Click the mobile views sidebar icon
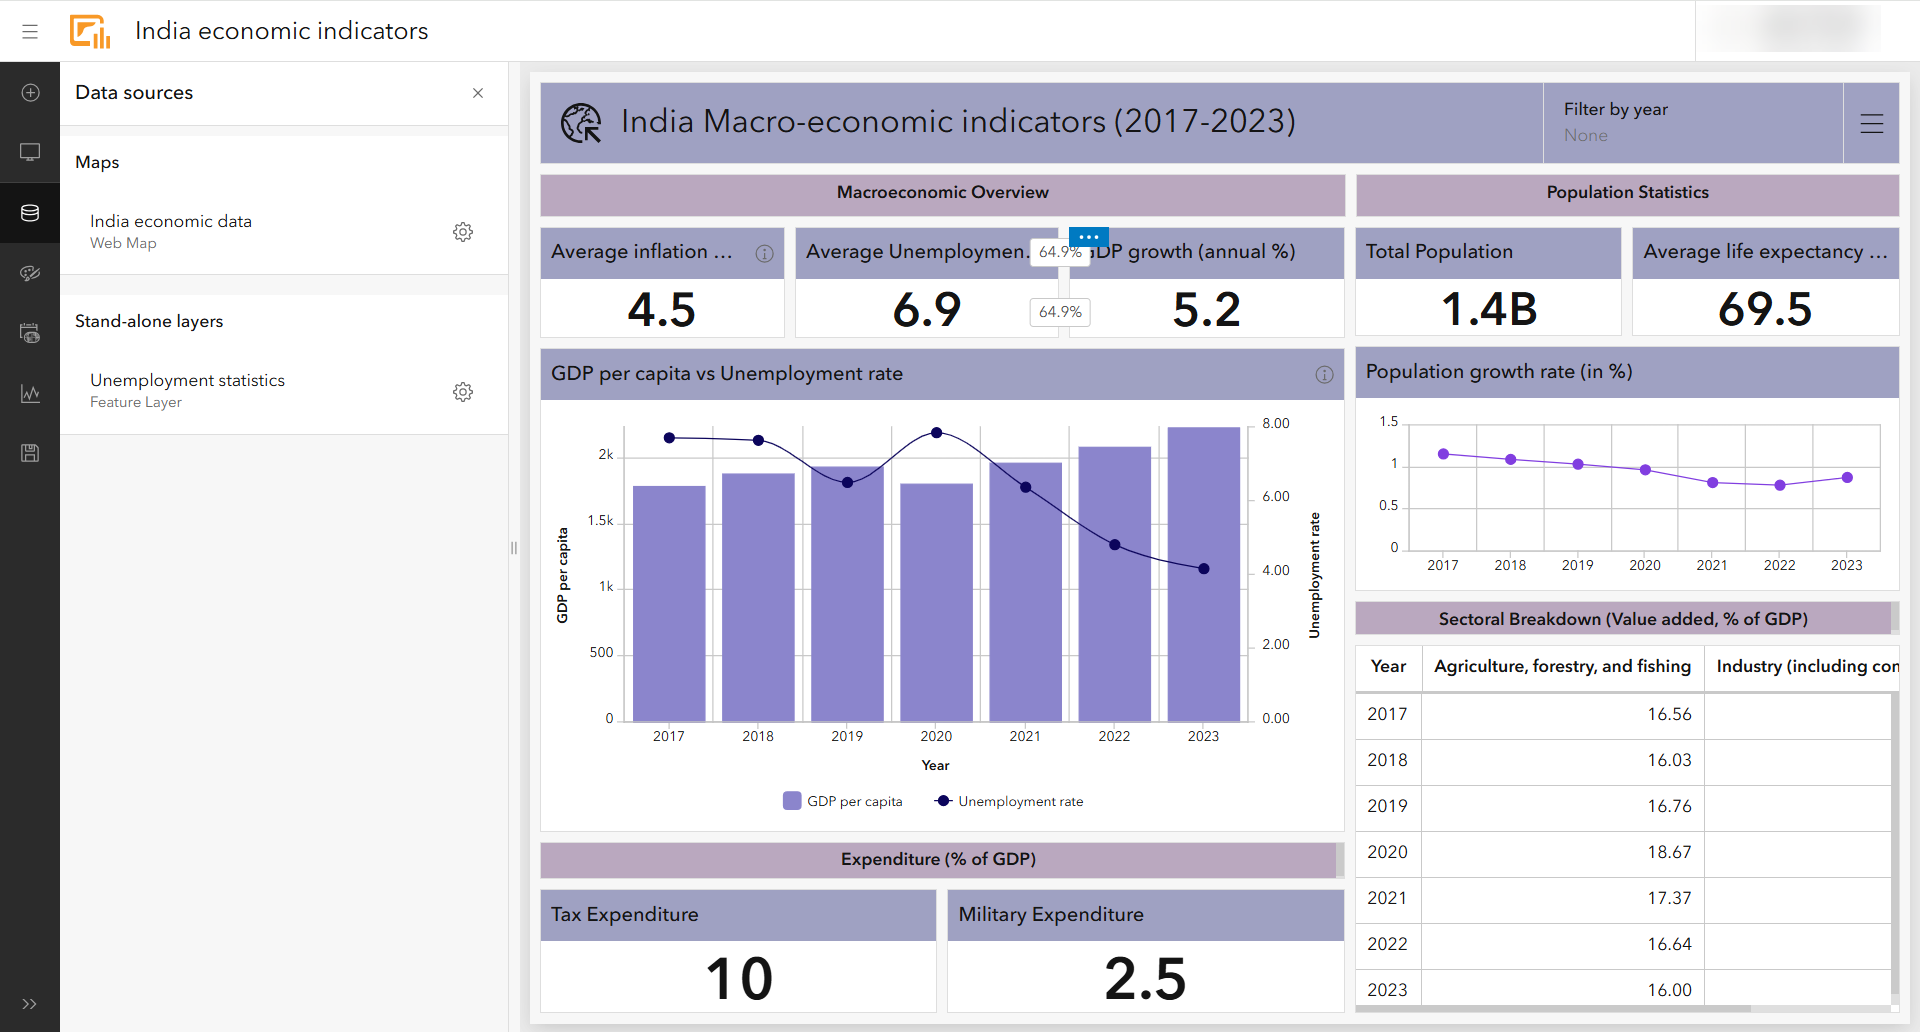This screenshot has height=1032, width=1920. tap(30, 333)
